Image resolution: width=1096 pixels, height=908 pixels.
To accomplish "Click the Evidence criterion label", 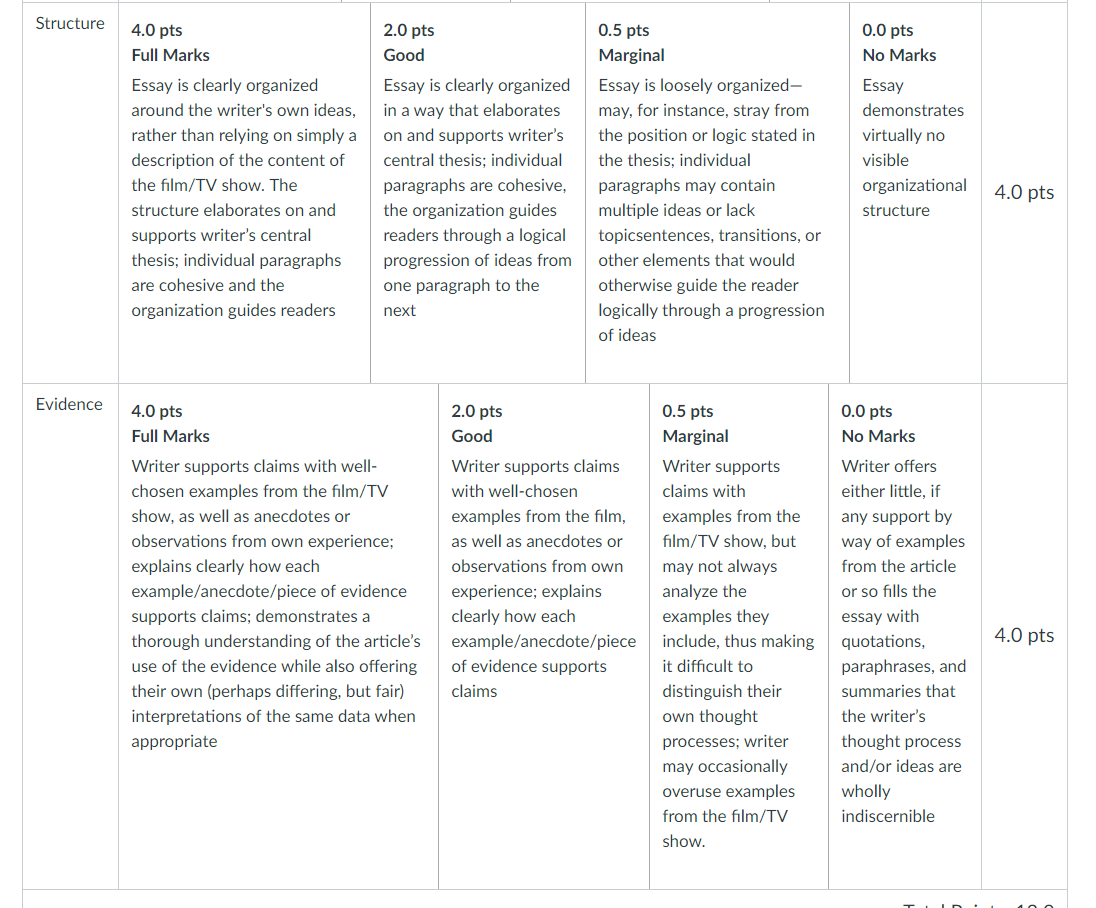I will pos(69,404).
